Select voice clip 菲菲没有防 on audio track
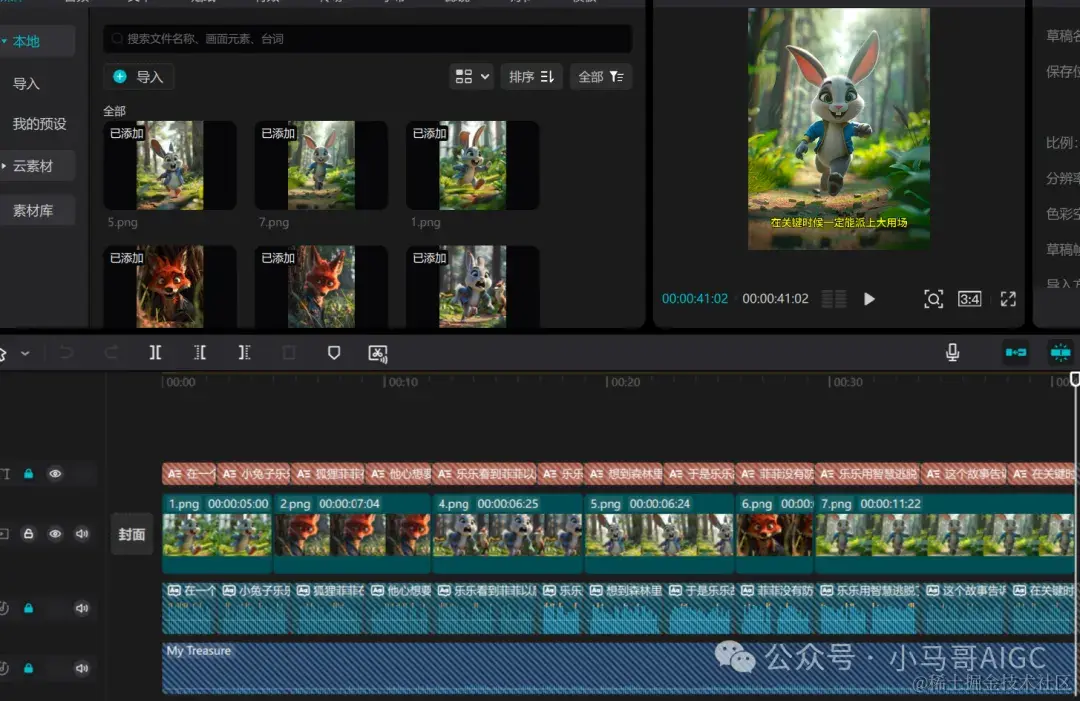The image size is (1080, 701). pos(776,608)
